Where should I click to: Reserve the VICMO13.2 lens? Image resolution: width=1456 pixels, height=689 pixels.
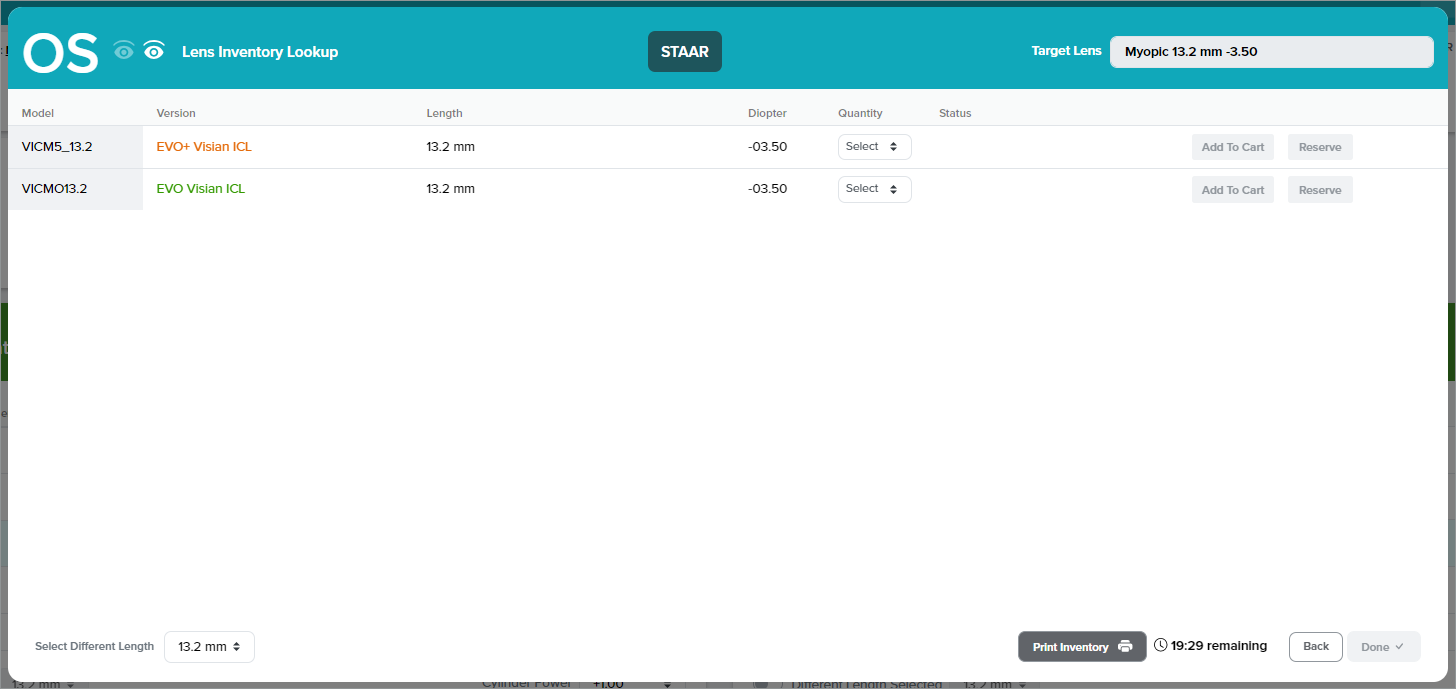[1319, 190]
